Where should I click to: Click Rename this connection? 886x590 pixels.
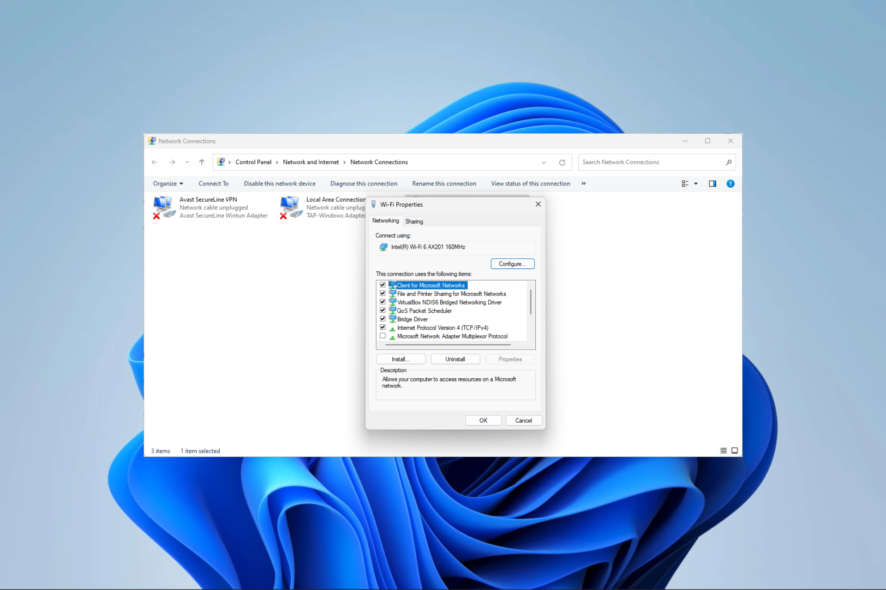(x=444, y=184)
